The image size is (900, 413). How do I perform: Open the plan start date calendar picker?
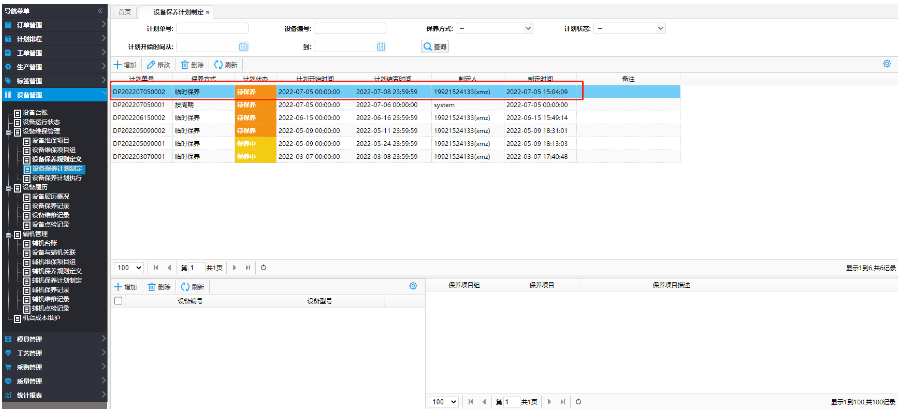tap(243, 46)
